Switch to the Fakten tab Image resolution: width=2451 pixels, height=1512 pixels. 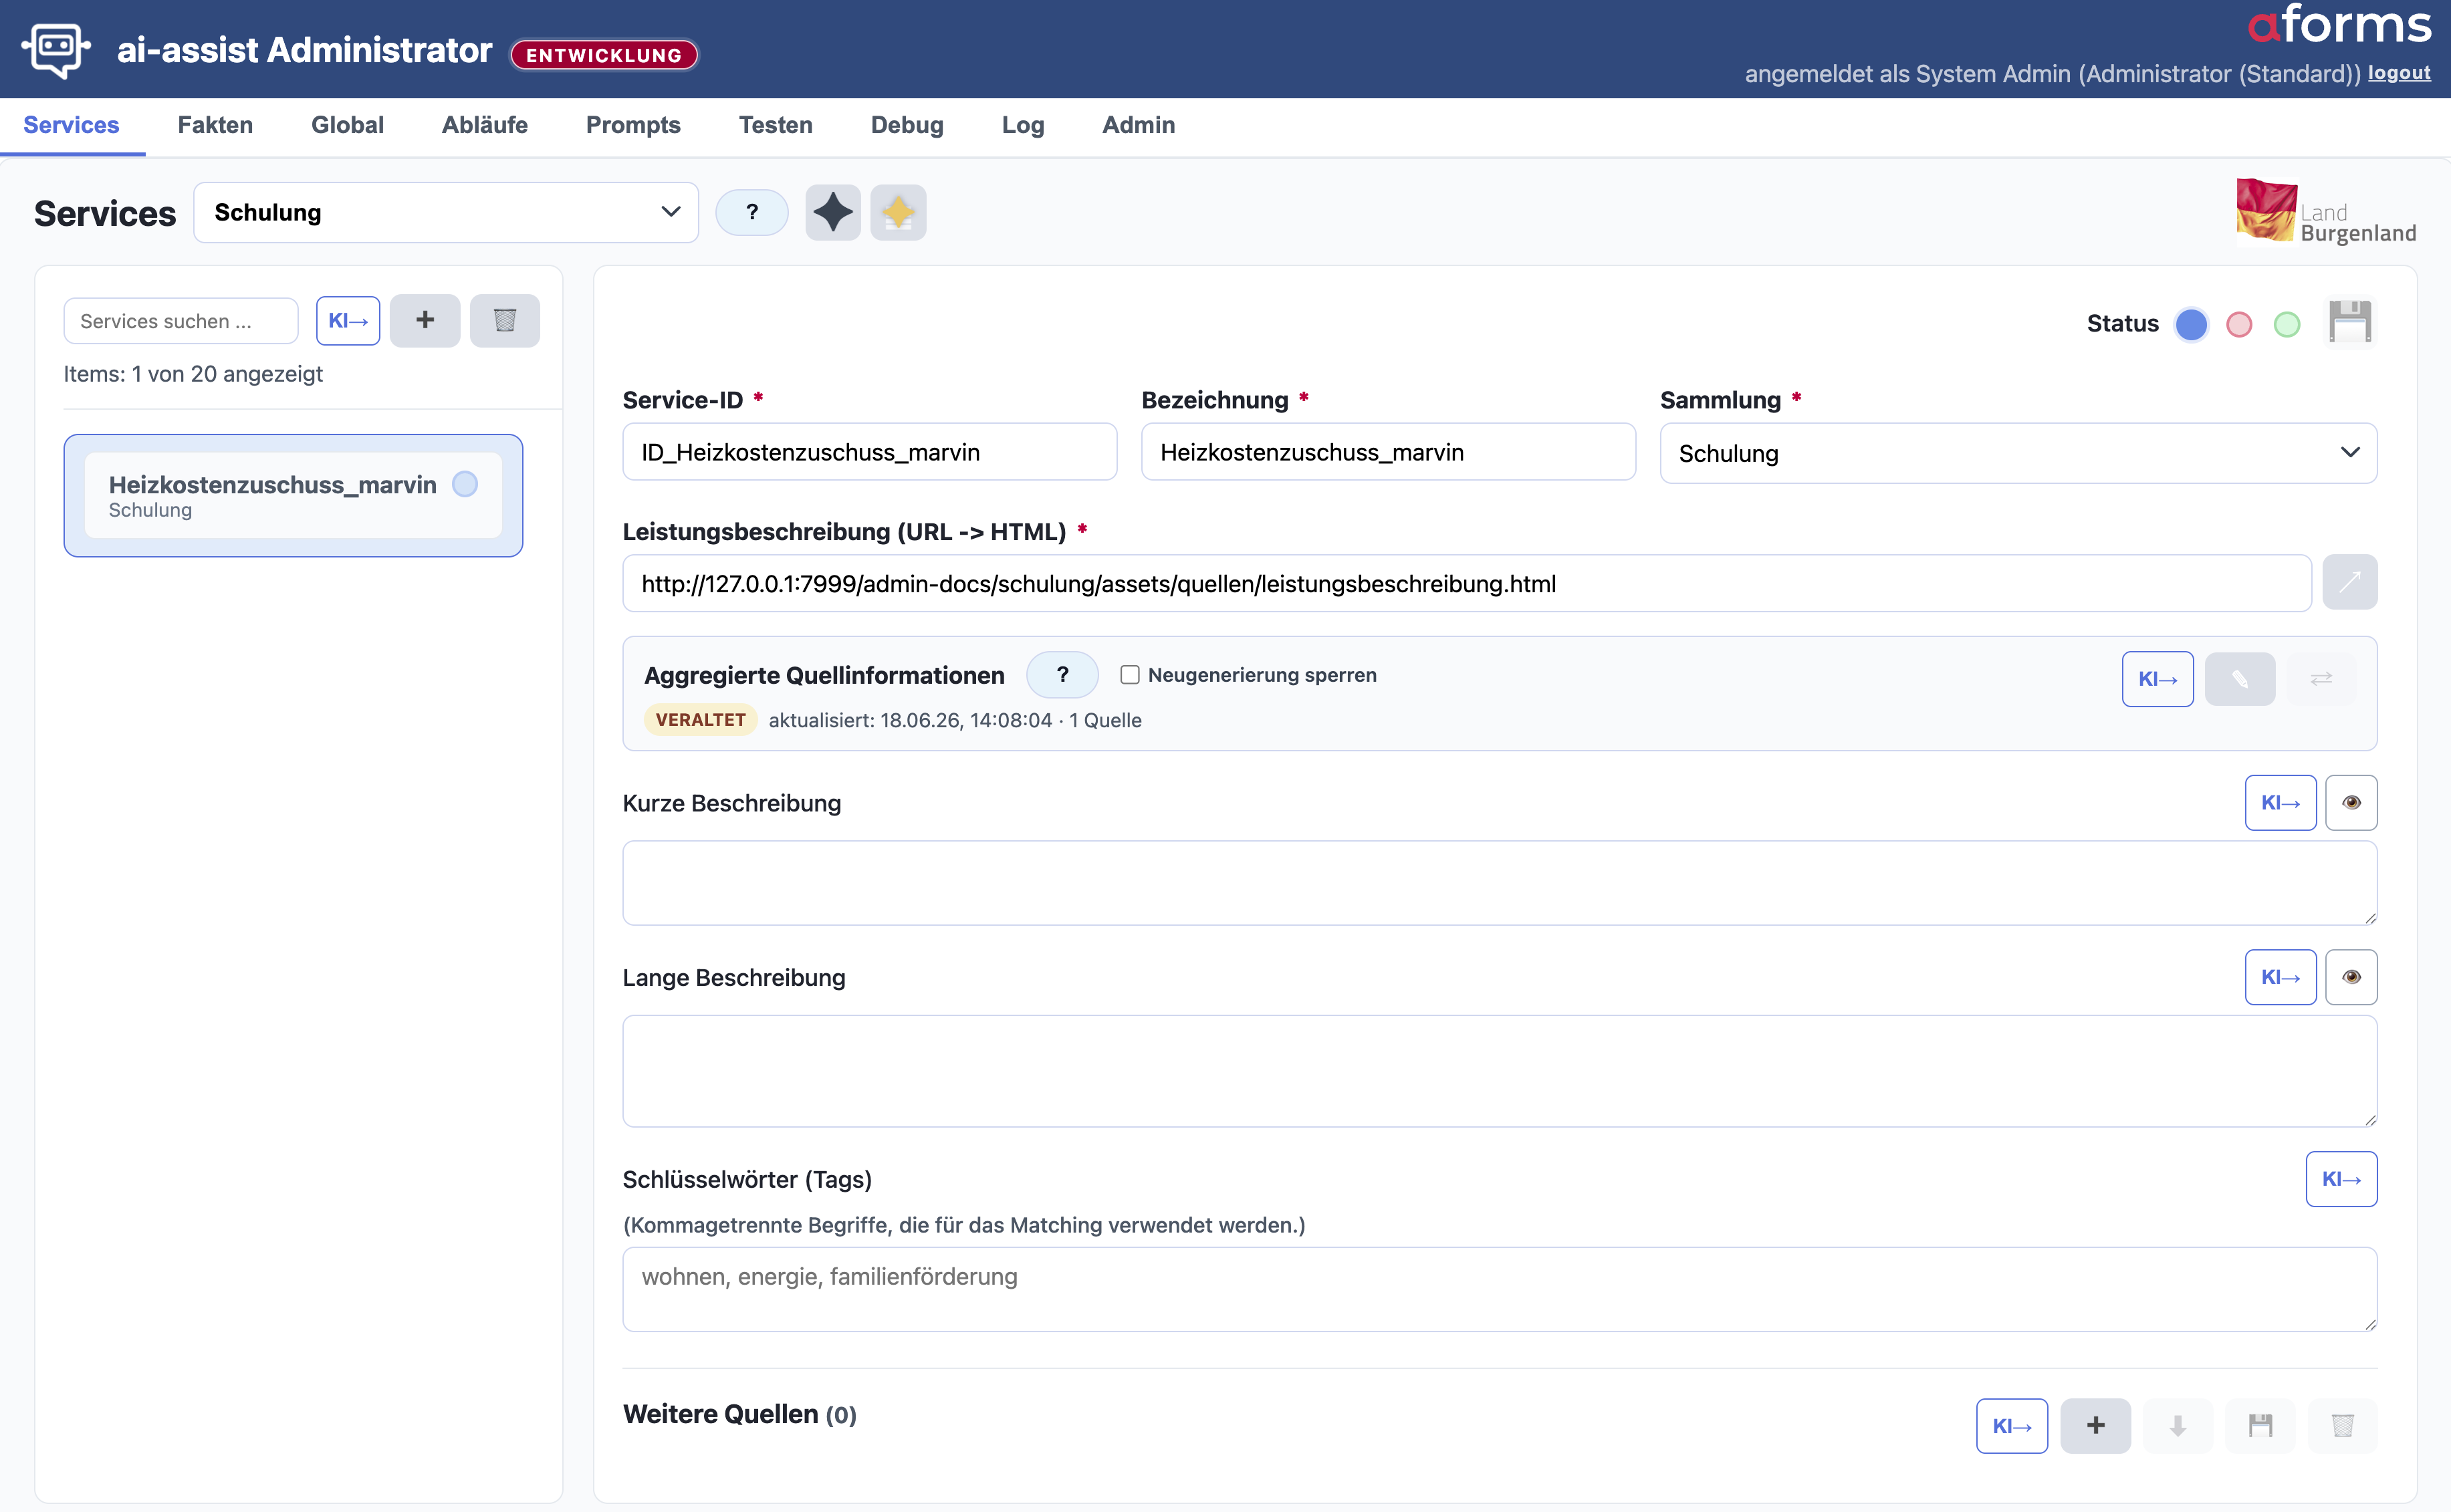[x=215, y=125]
